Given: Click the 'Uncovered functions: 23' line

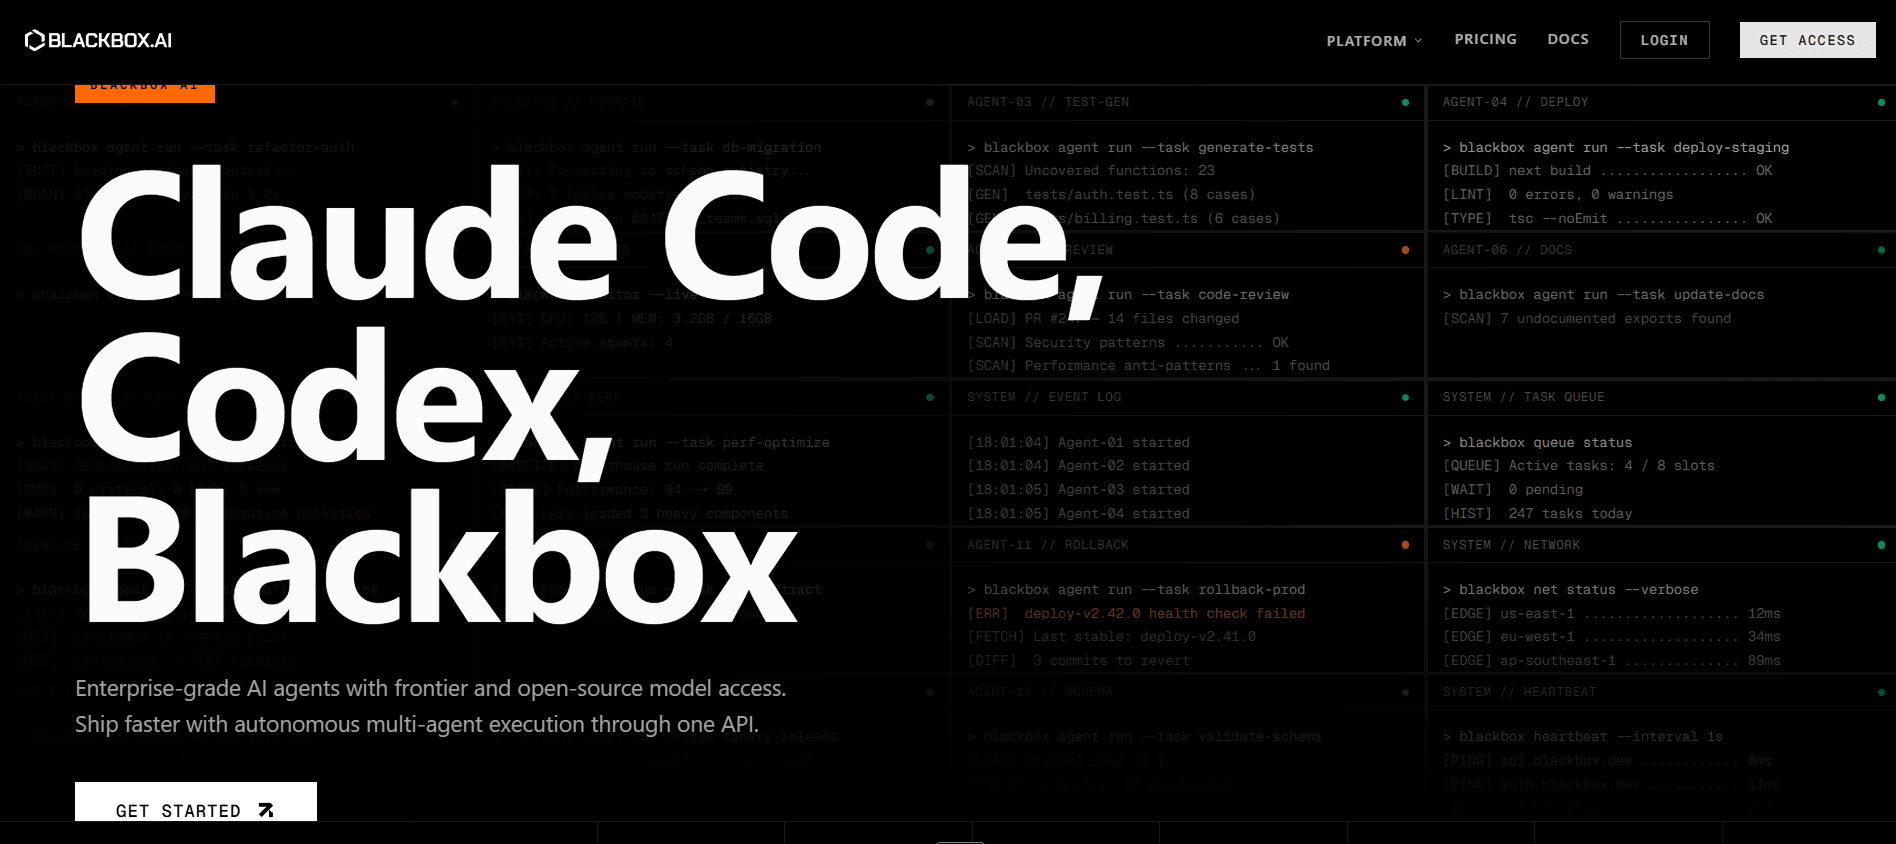Looking at the screenshot, I should (1091, 171).
